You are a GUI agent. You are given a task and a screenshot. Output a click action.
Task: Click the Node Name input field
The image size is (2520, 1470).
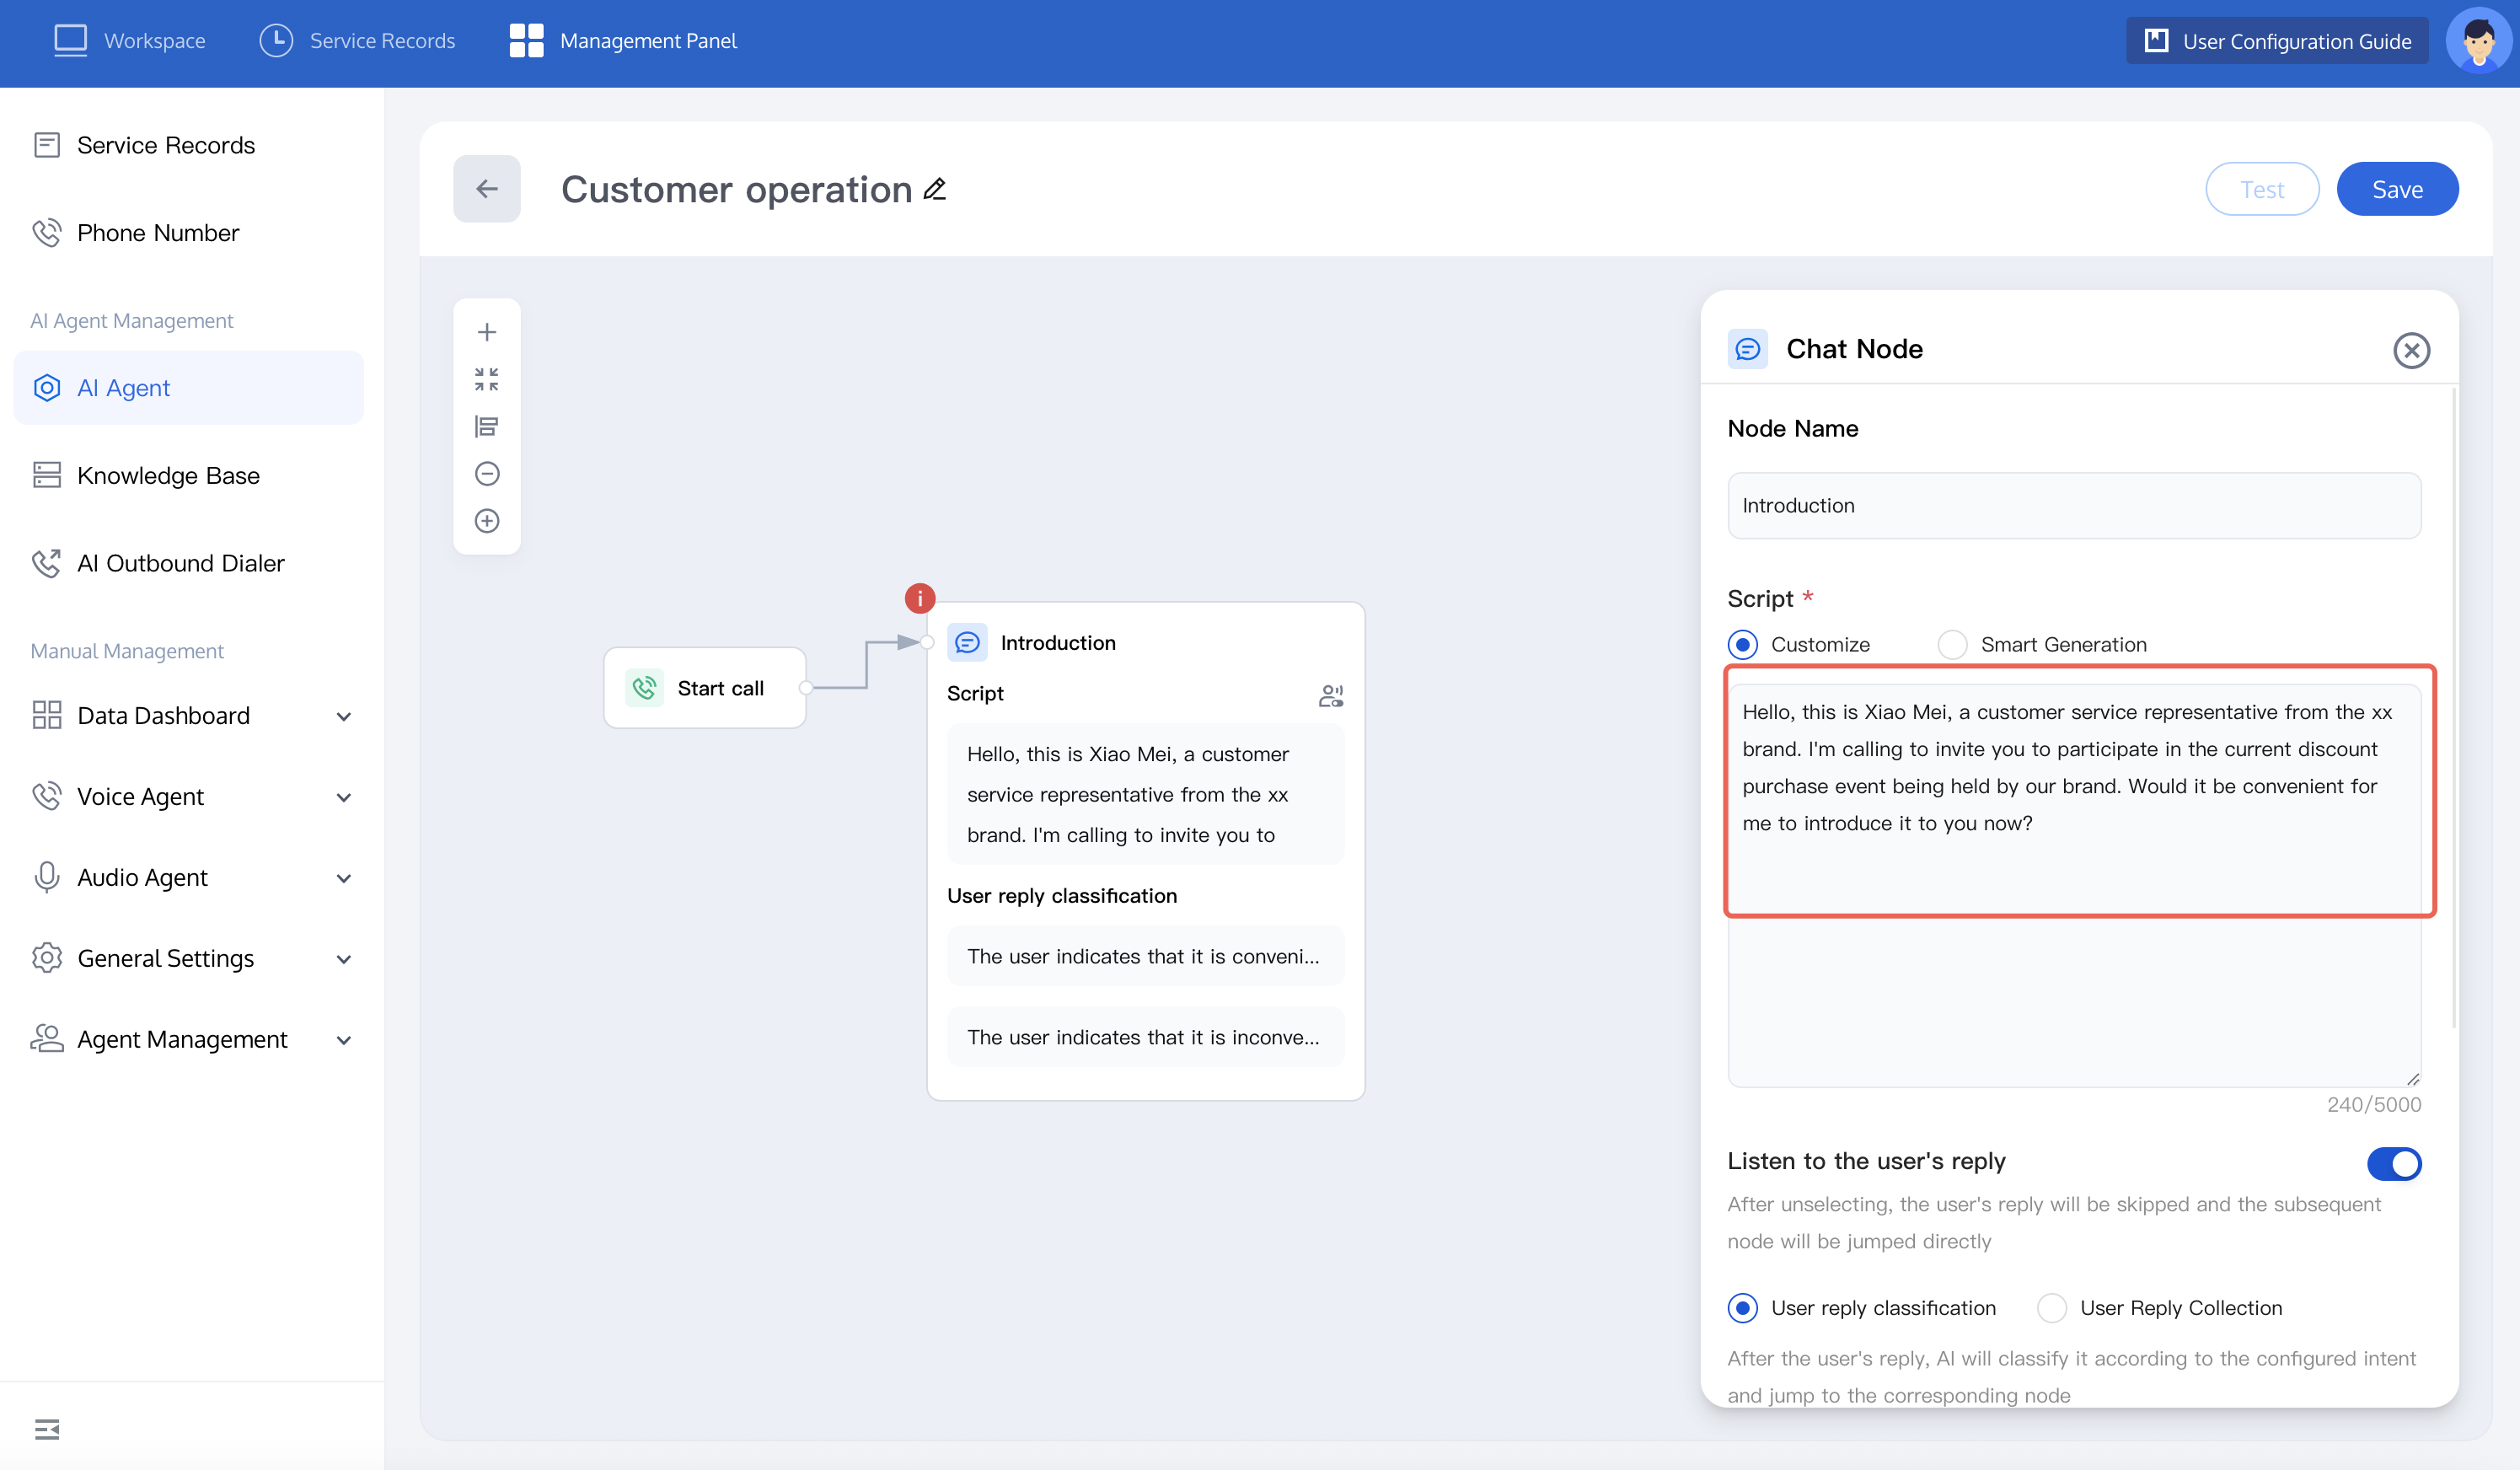(2073, 506)
